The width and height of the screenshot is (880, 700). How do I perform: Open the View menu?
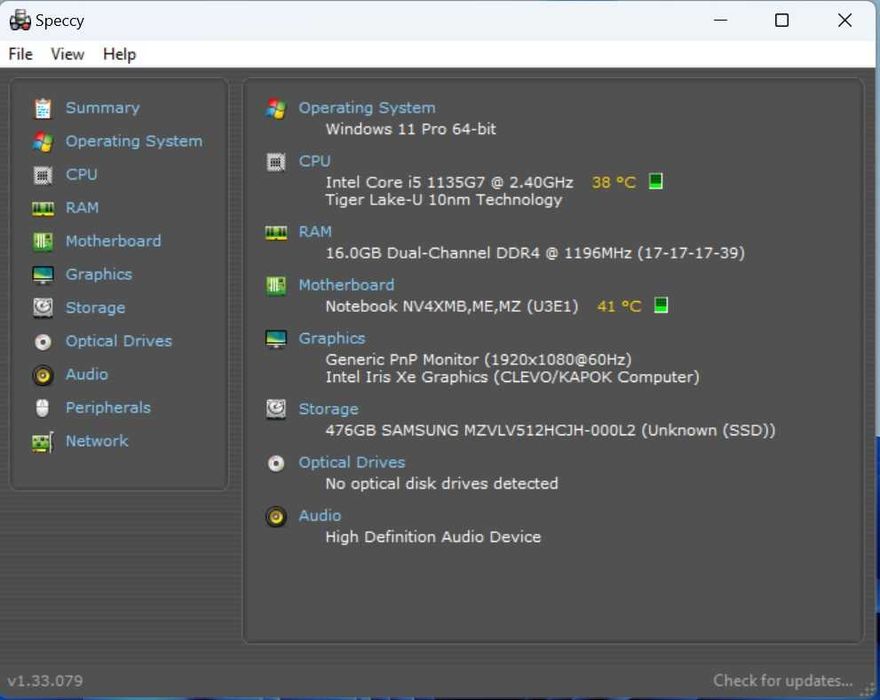[67, 54]
